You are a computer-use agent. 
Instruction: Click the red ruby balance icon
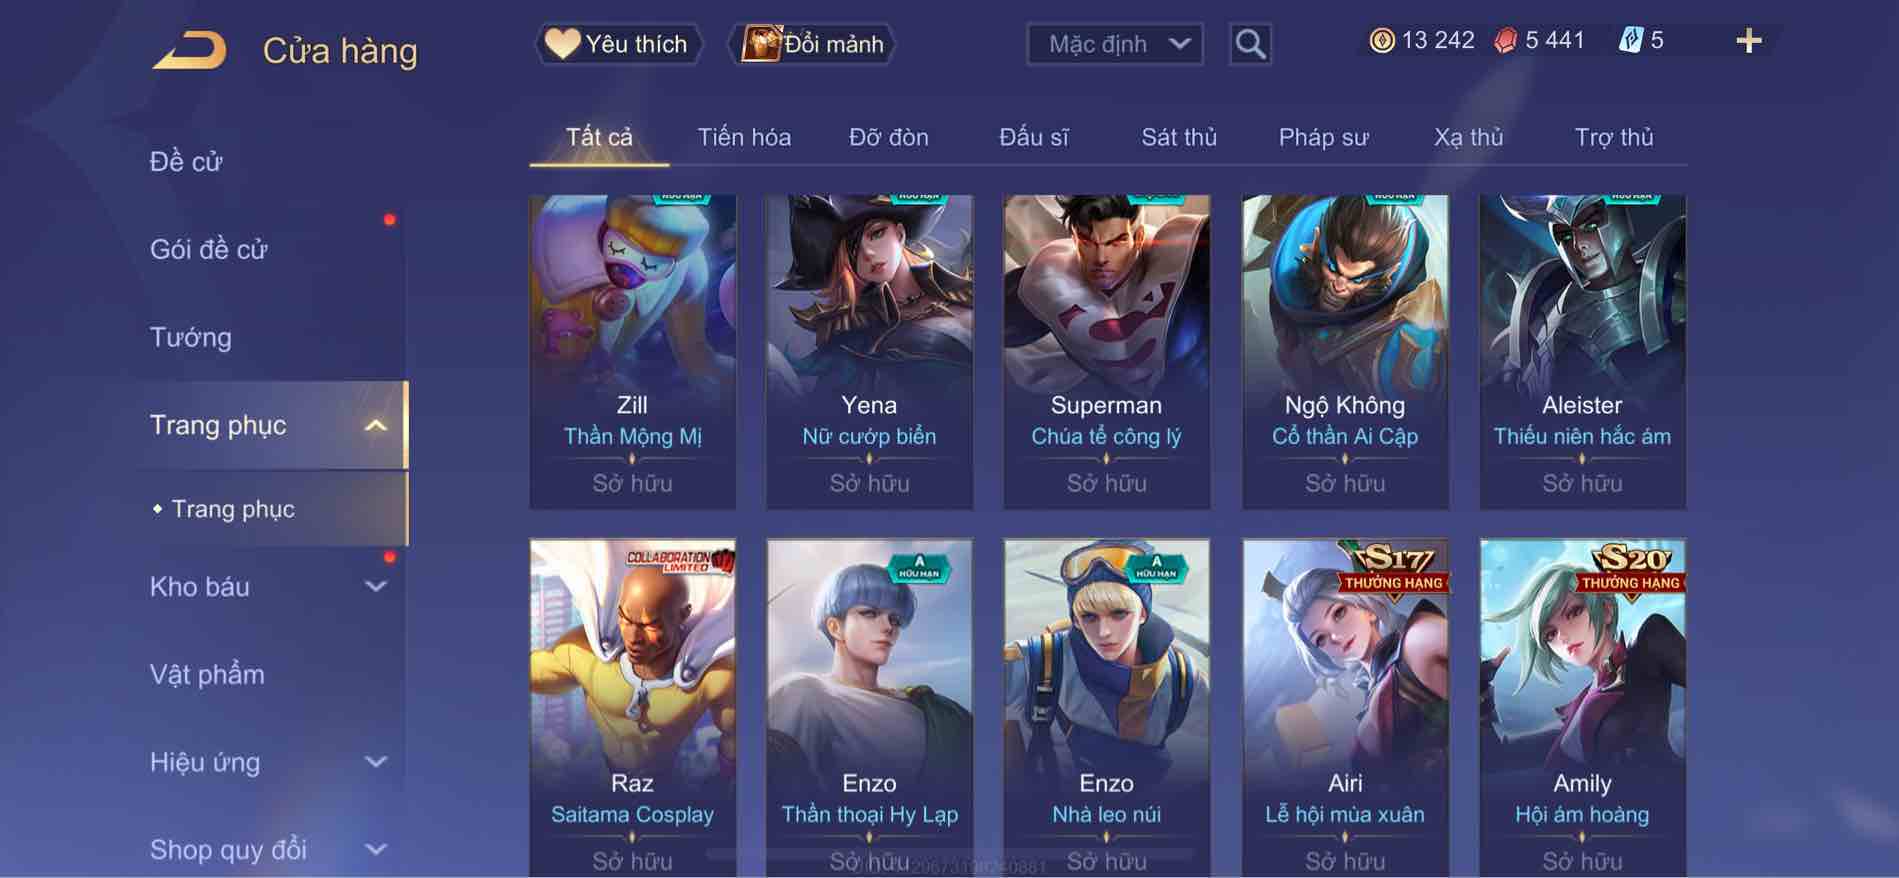click(x=1505, y=40)
